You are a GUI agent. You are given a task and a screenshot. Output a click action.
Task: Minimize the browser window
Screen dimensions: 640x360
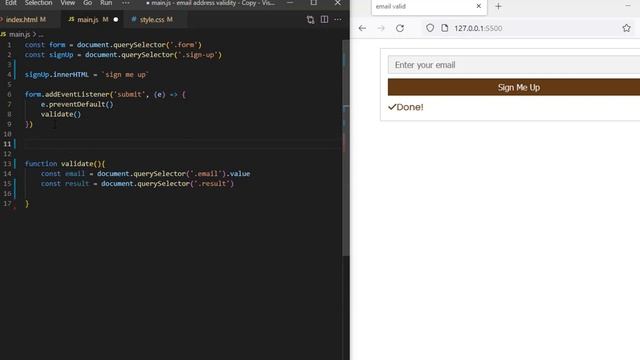tap(628, 5)
